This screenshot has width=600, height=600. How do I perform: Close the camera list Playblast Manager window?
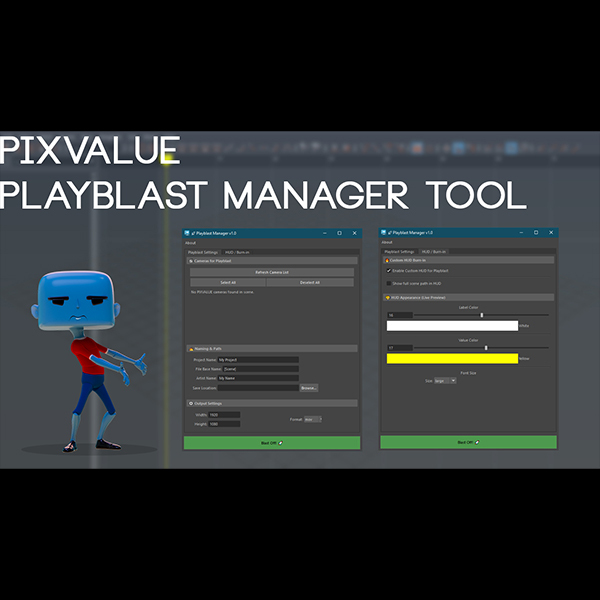(355, 233)
